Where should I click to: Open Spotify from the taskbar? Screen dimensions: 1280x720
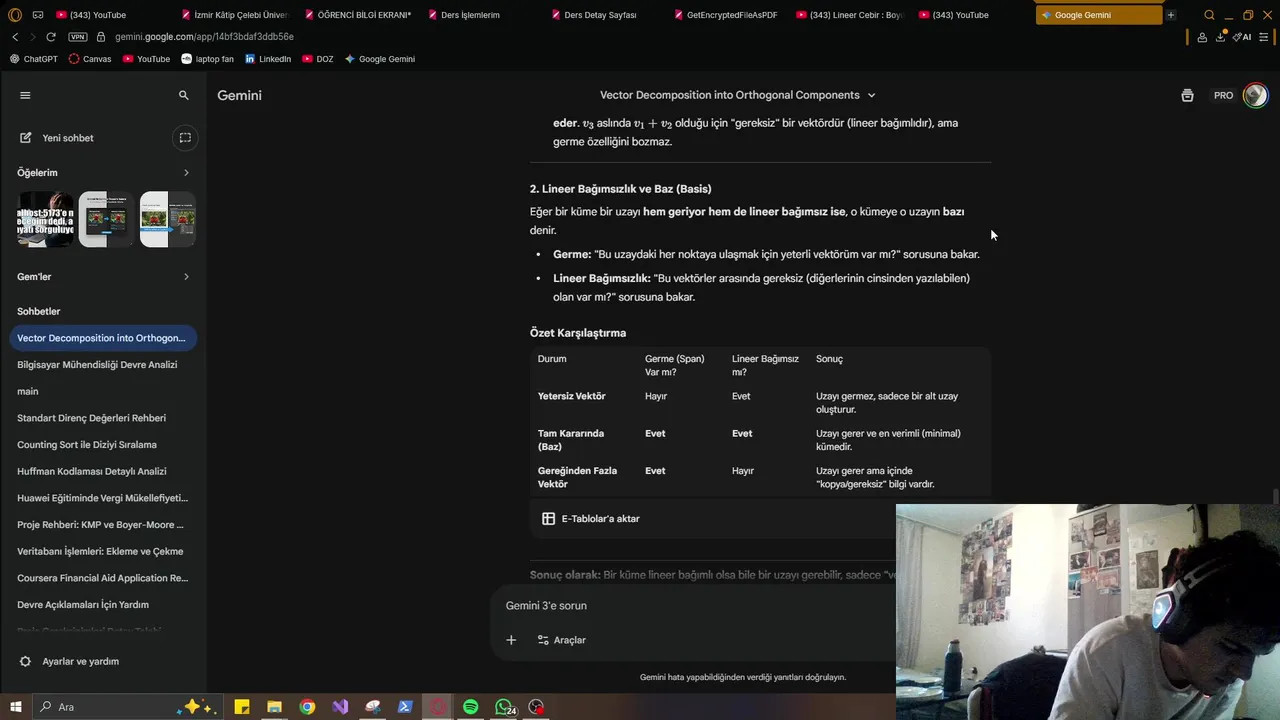470,707
